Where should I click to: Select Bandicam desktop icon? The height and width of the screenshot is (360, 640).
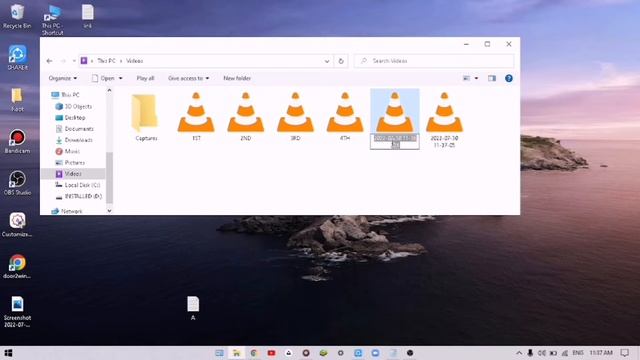coord(17,141)
